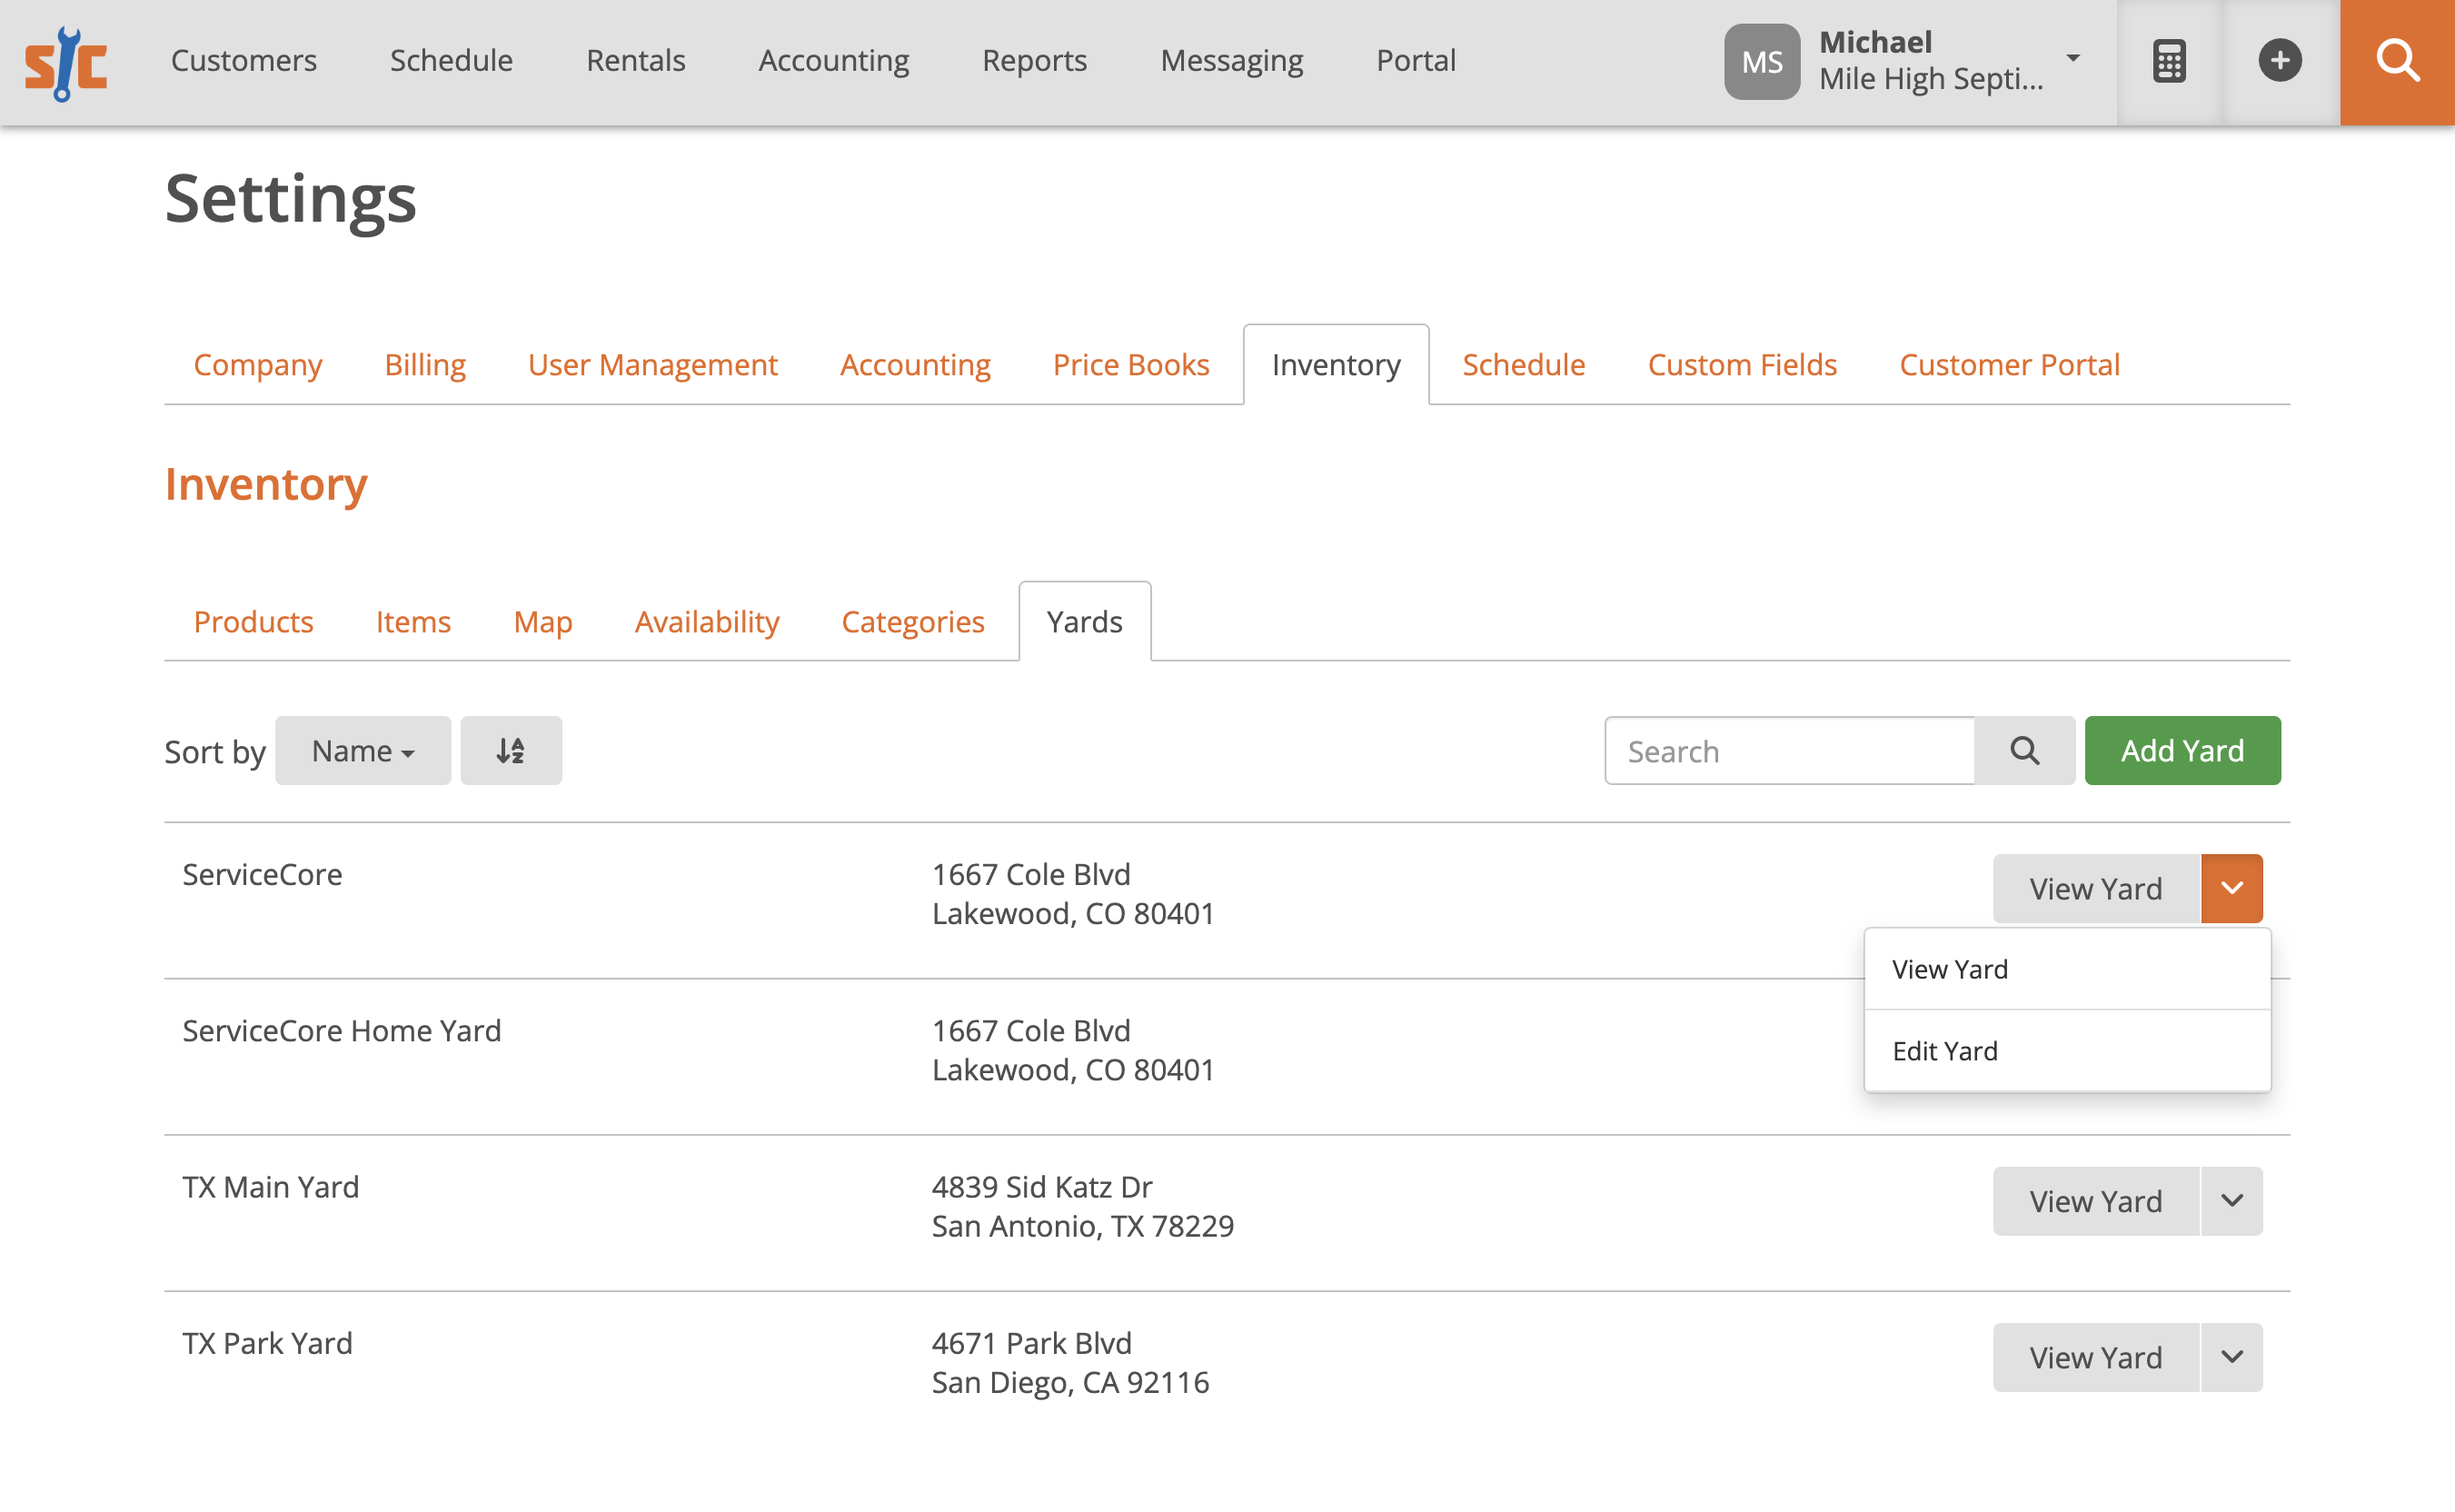
Task: Open the Messaging menu
Action: click(1232, 60)
